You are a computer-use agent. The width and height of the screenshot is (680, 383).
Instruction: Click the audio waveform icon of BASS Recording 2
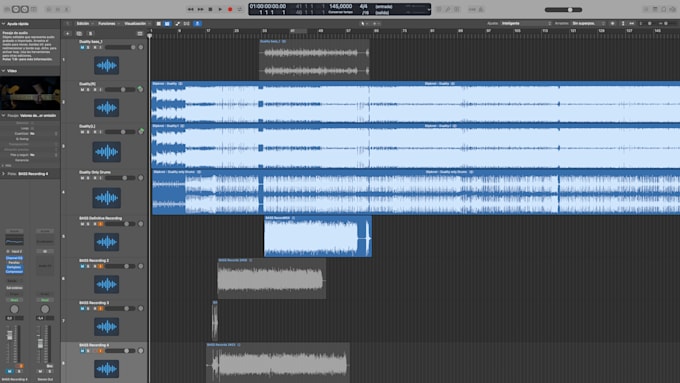(x=107, y=285)
